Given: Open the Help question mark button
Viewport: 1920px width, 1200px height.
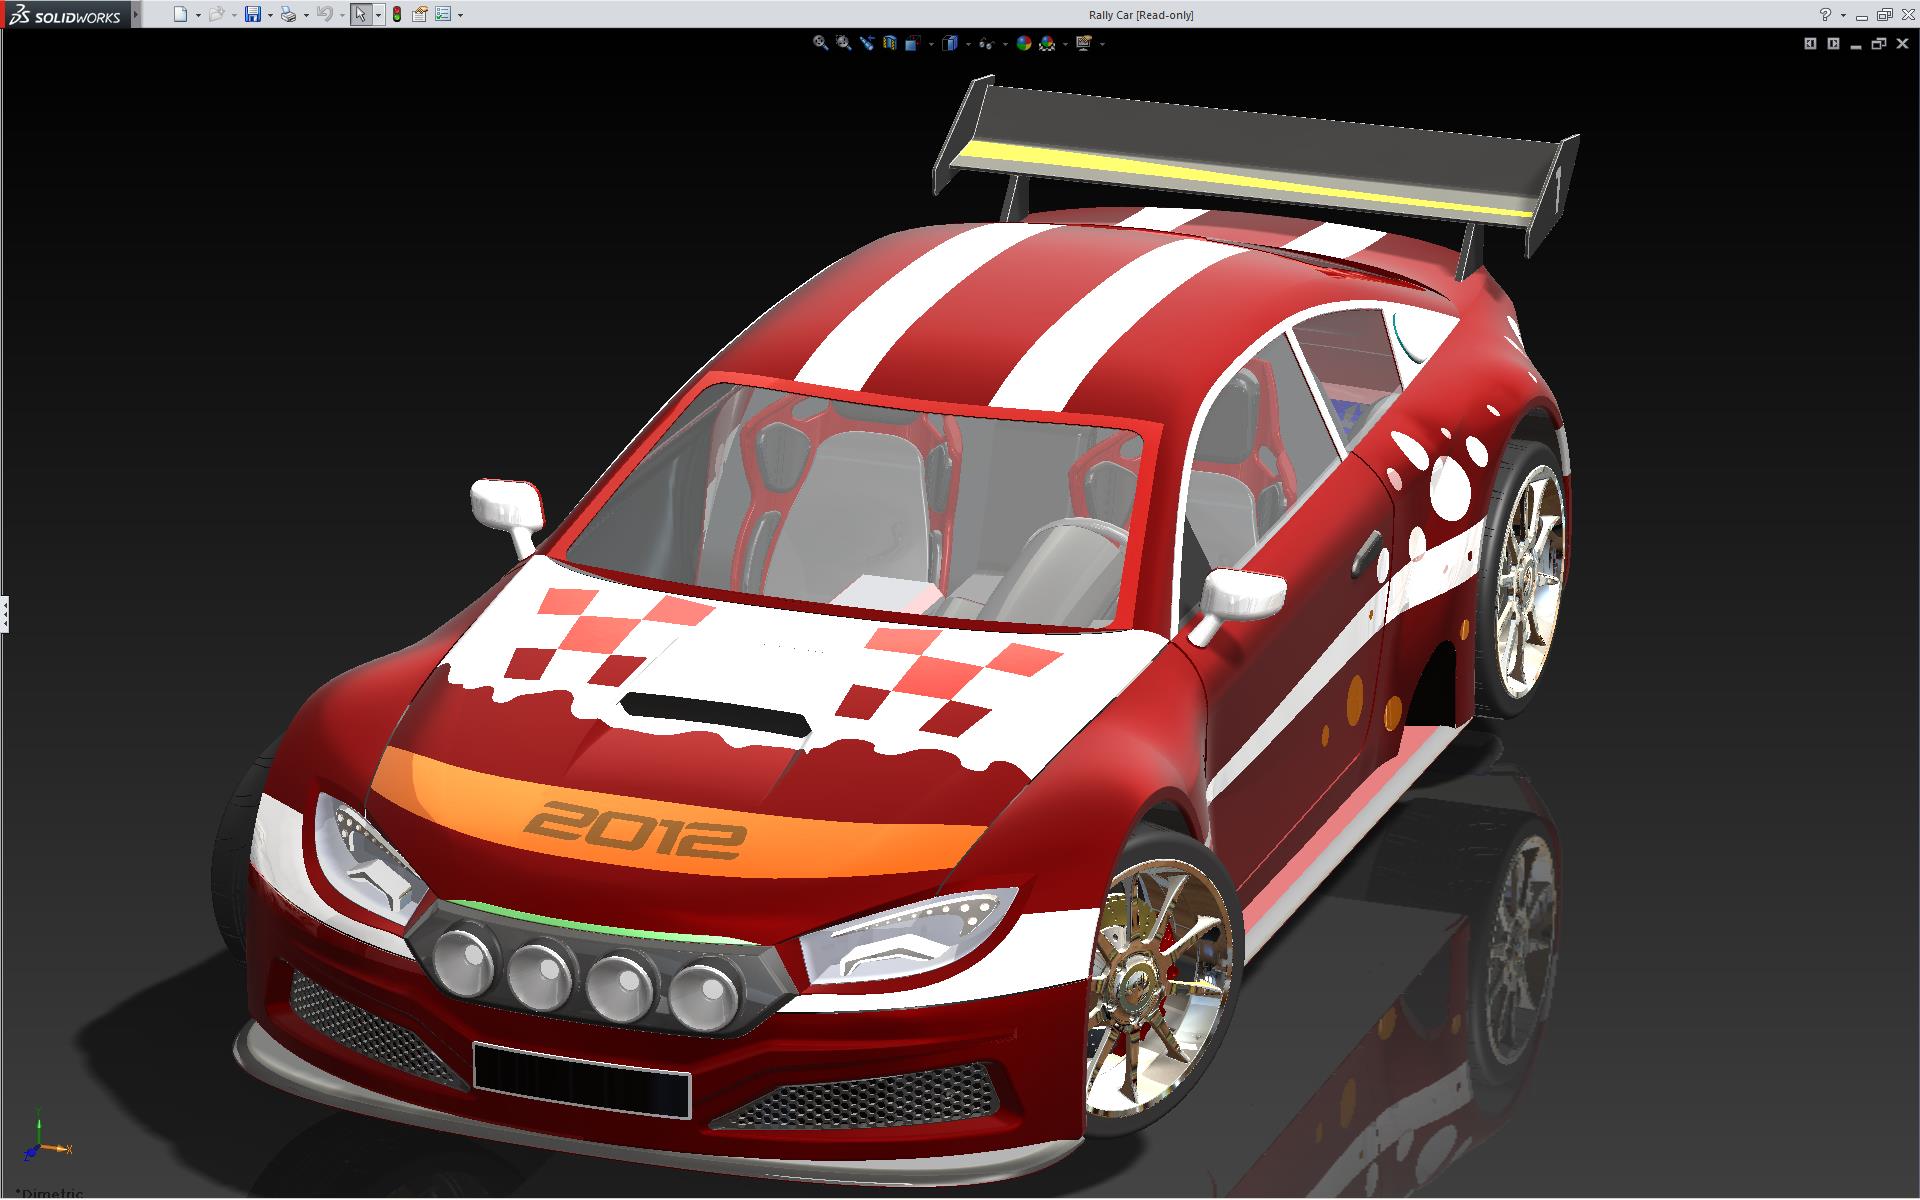Looking at the screenshot, I should 1825,14.
